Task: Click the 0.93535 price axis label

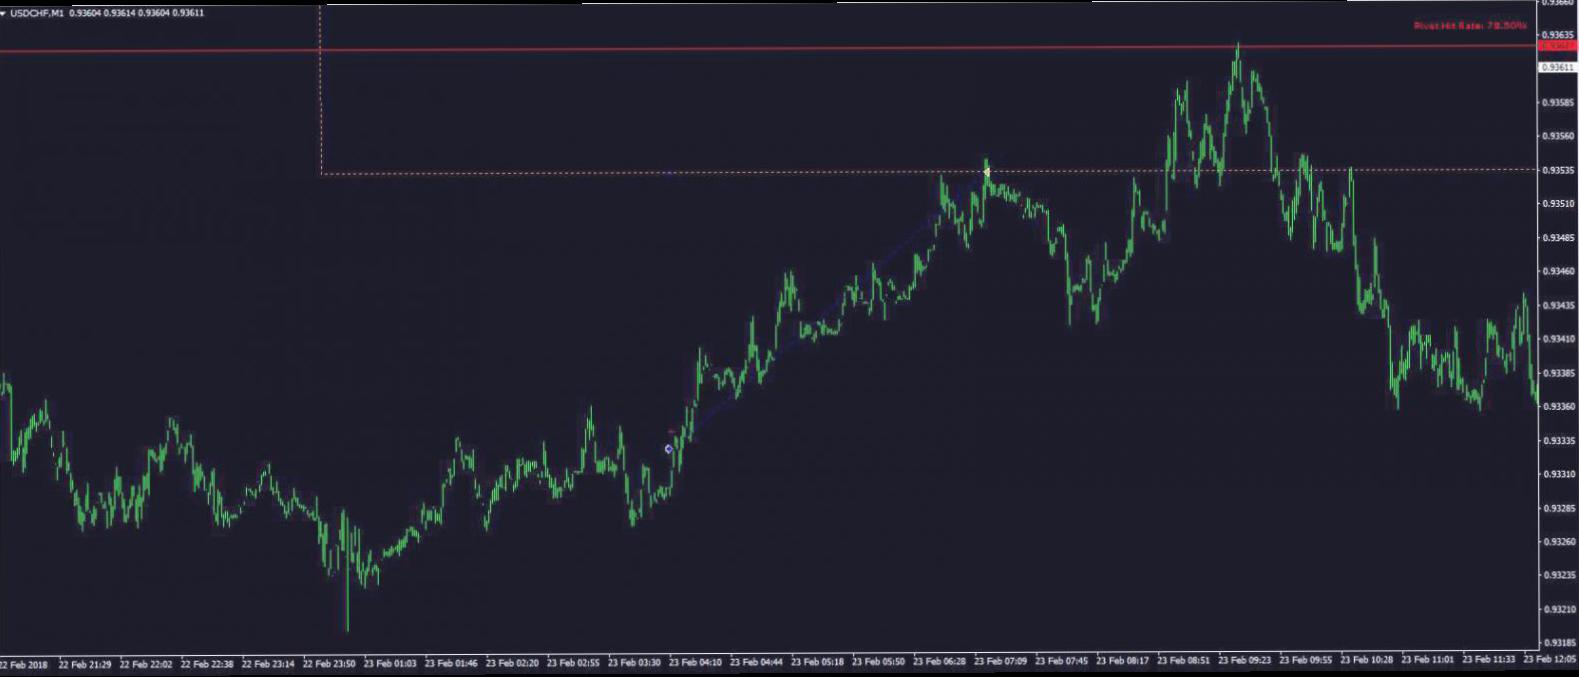Action: coord(1560,170)
